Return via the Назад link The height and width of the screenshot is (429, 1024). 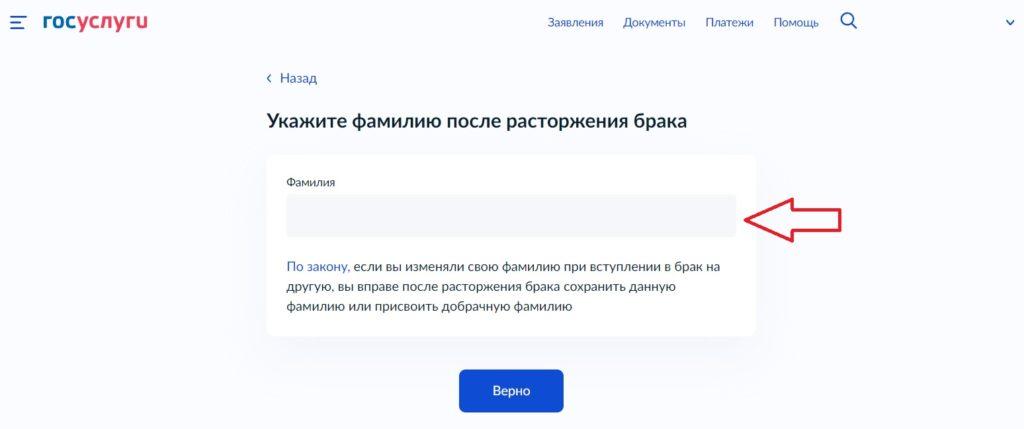pyautogui.click(x=298, y=78)
